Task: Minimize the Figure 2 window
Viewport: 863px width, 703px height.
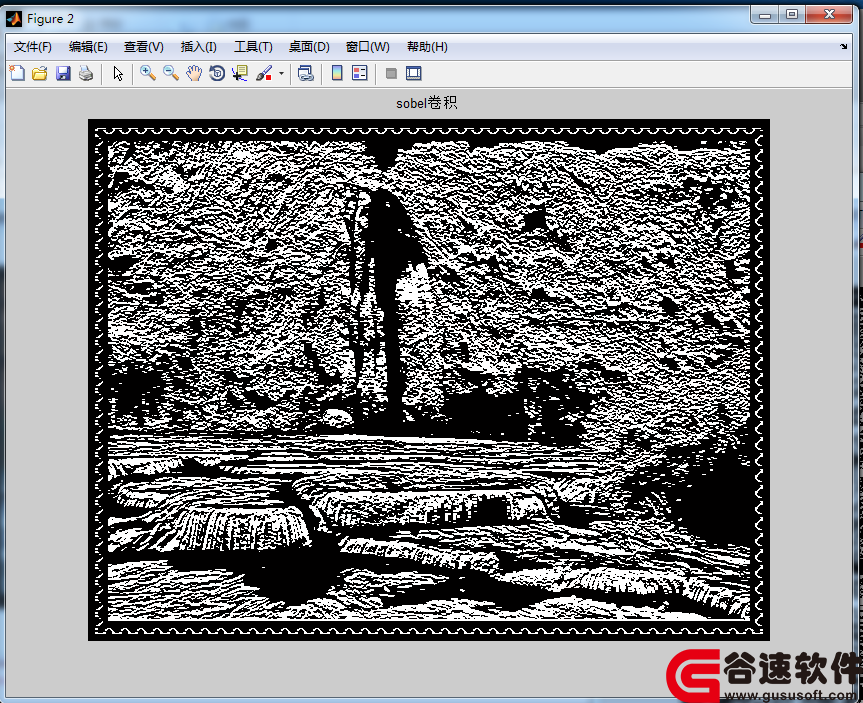Action: 764,14
